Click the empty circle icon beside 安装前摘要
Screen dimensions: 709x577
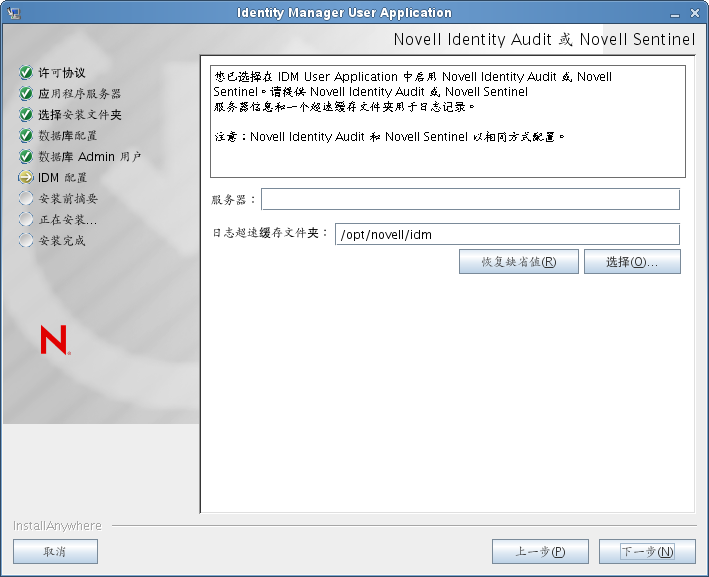pyautogui.click(x=26, y=198)
